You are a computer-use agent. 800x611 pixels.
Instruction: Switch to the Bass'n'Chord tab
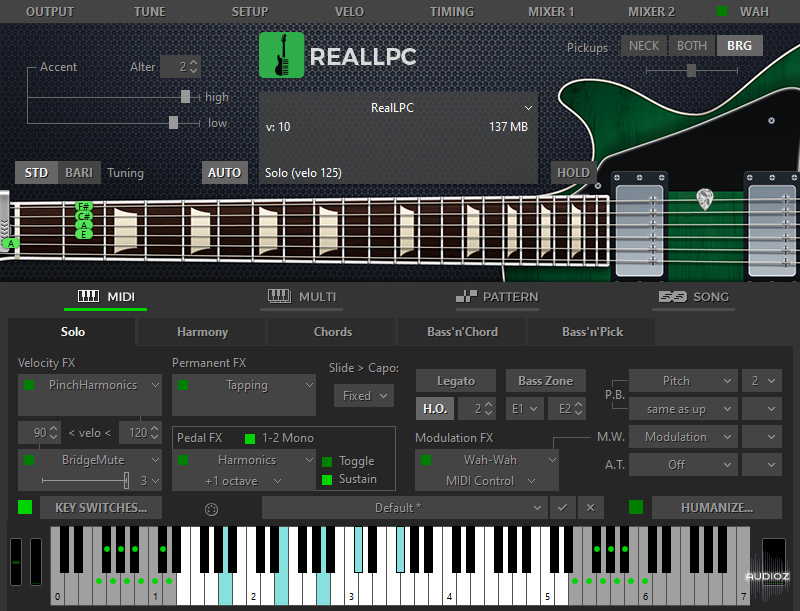462,332
